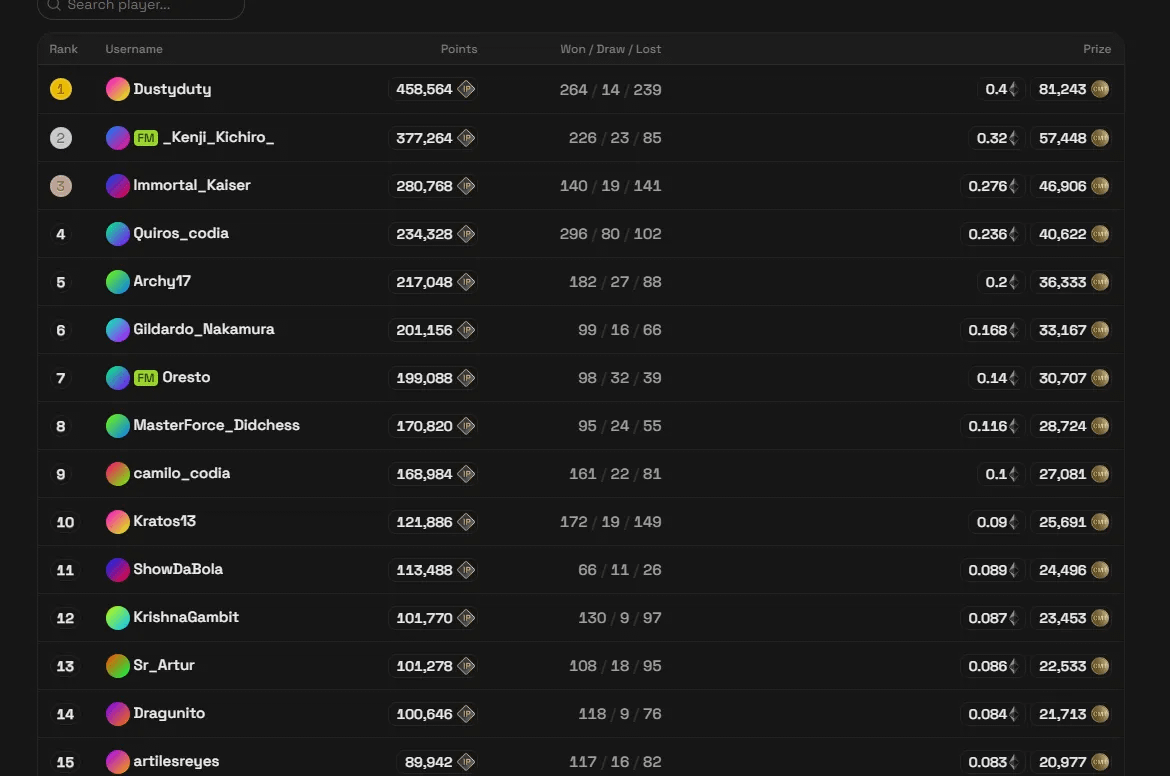Select the Archy17 username
Viewport: 1170px width, 776px height.
(x=162, y=281)
